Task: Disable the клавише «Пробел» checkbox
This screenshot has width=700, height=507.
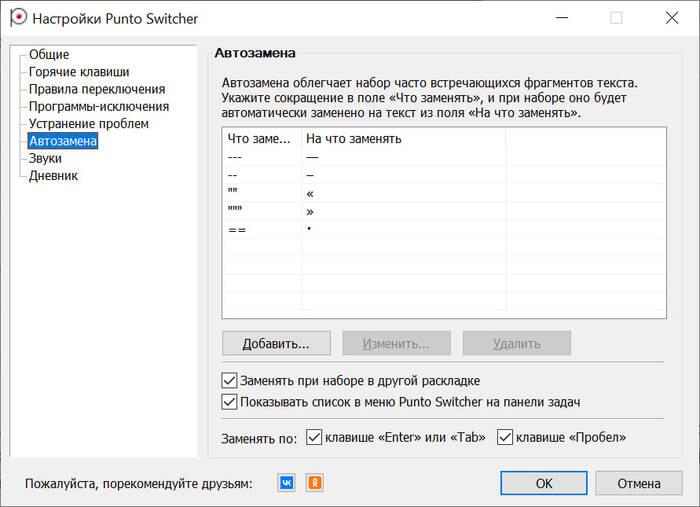Action: 505,437
